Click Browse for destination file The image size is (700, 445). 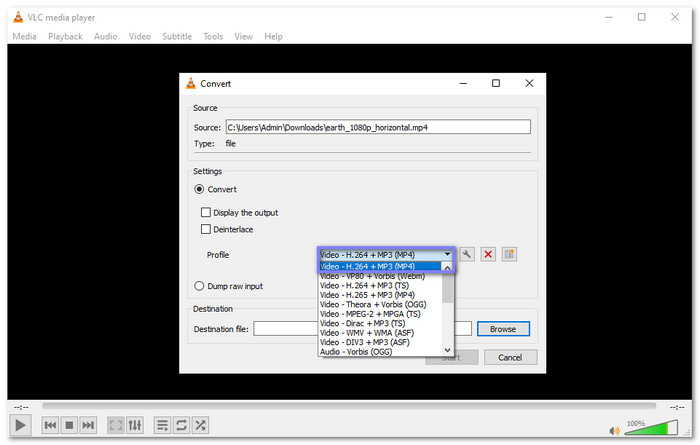tap(503, 329)
